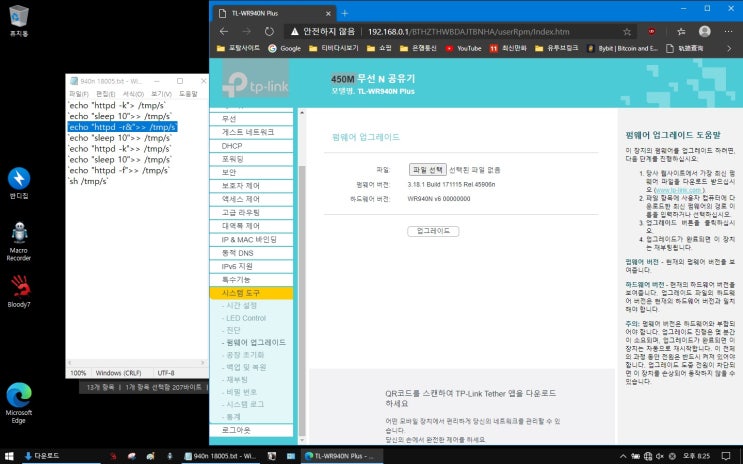Open Edge settings and more menu

tap(728, 32)
